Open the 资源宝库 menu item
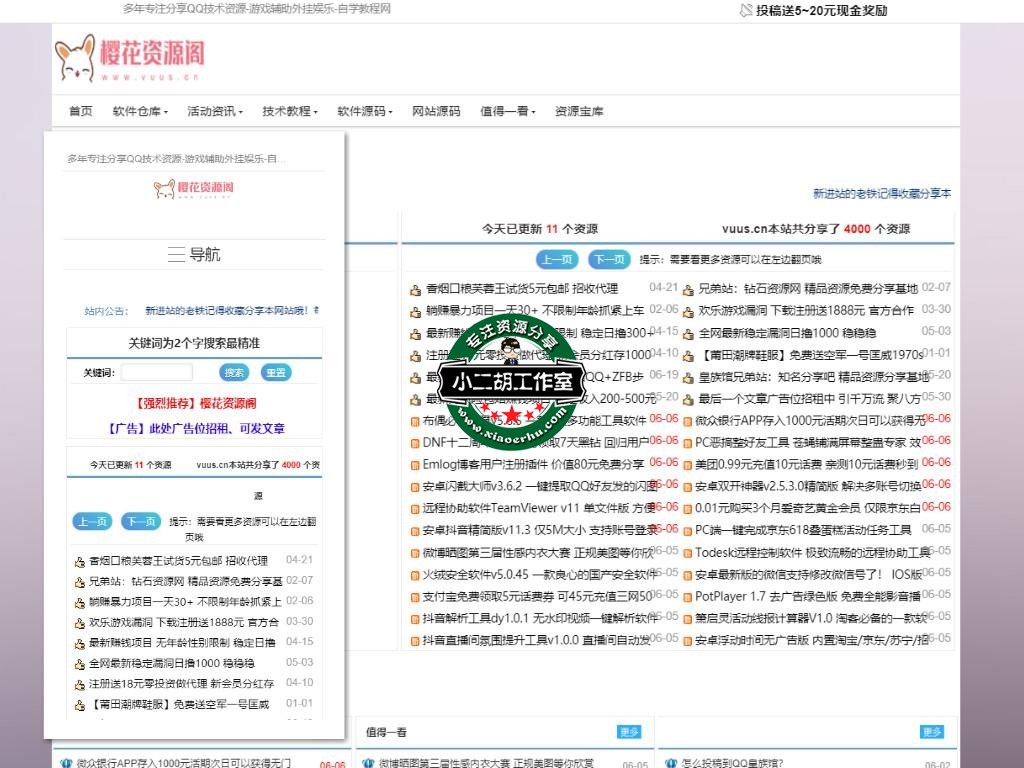 point(579,111)
